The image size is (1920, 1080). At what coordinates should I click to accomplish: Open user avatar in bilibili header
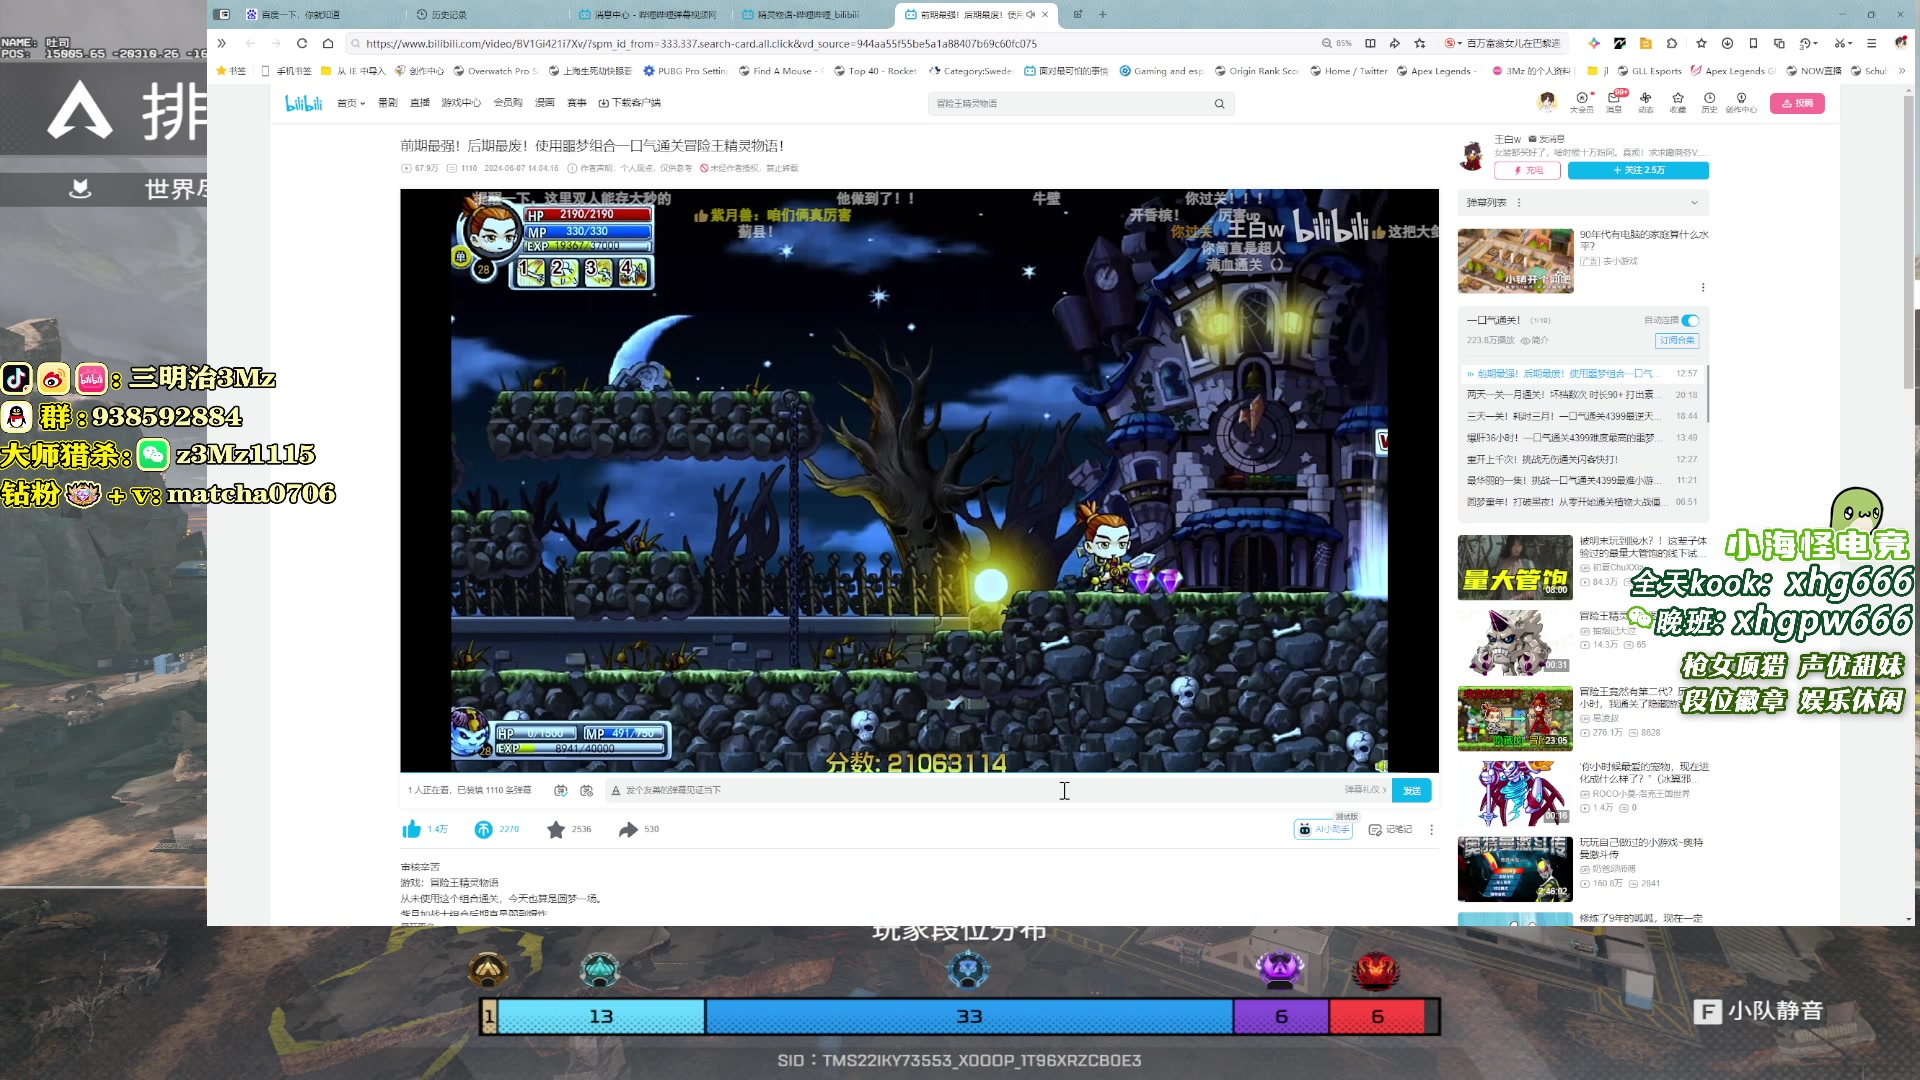pos(1547,102)
